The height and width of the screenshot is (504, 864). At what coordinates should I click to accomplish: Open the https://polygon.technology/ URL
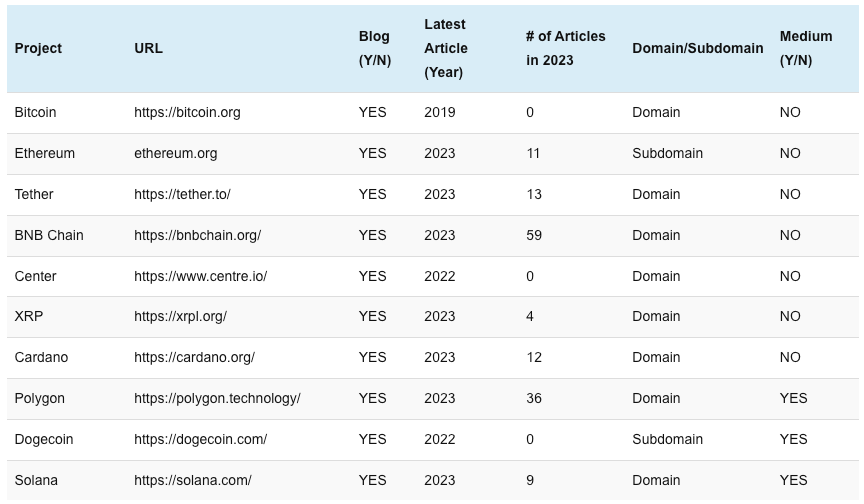click(x=217, y=399)
